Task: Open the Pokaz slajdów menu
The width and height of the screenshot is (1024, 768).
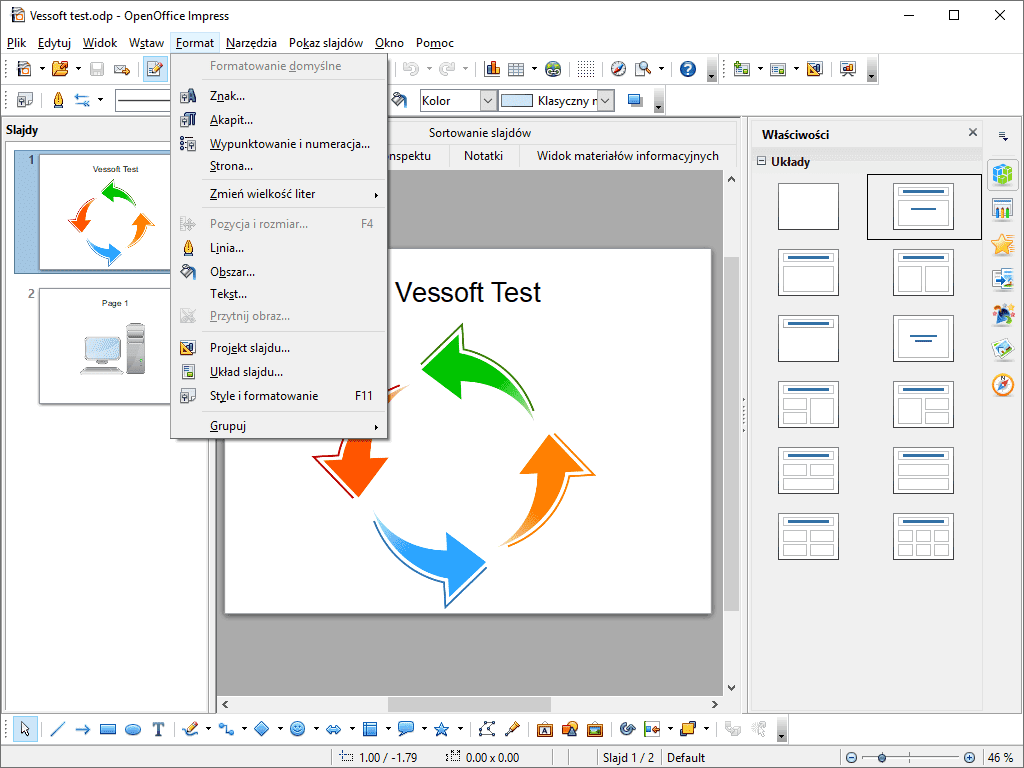Action: (326, 43)
